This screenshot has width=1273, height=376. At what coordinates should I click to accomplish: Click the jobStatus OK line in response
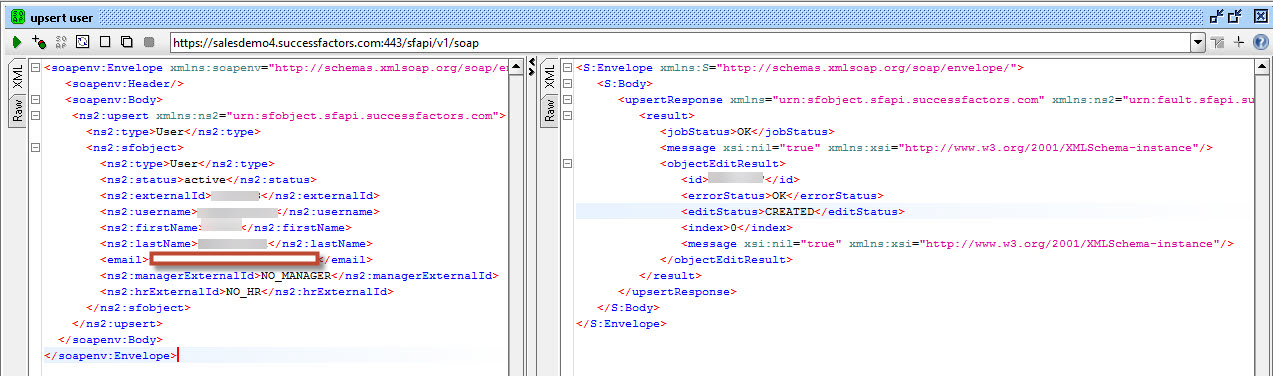pos(747,131)
